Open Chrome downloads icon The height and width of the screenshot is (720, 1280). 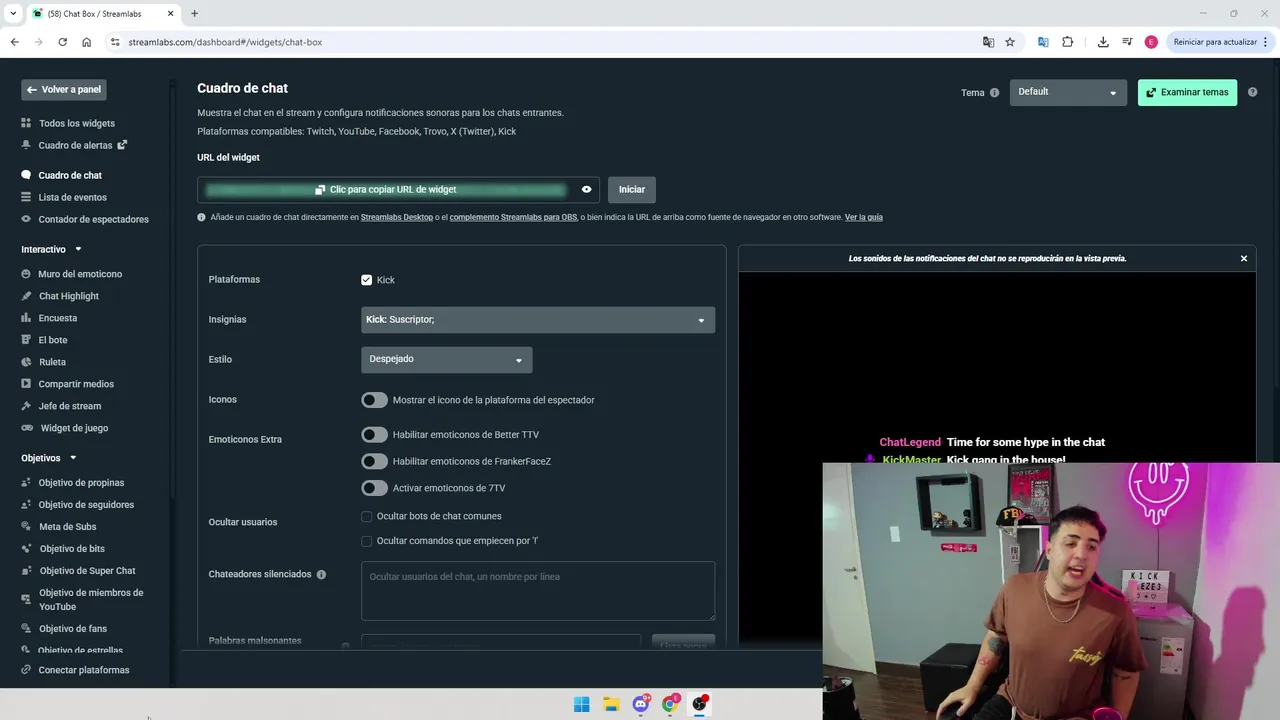pyautogui.click(x=1103, y=42)
